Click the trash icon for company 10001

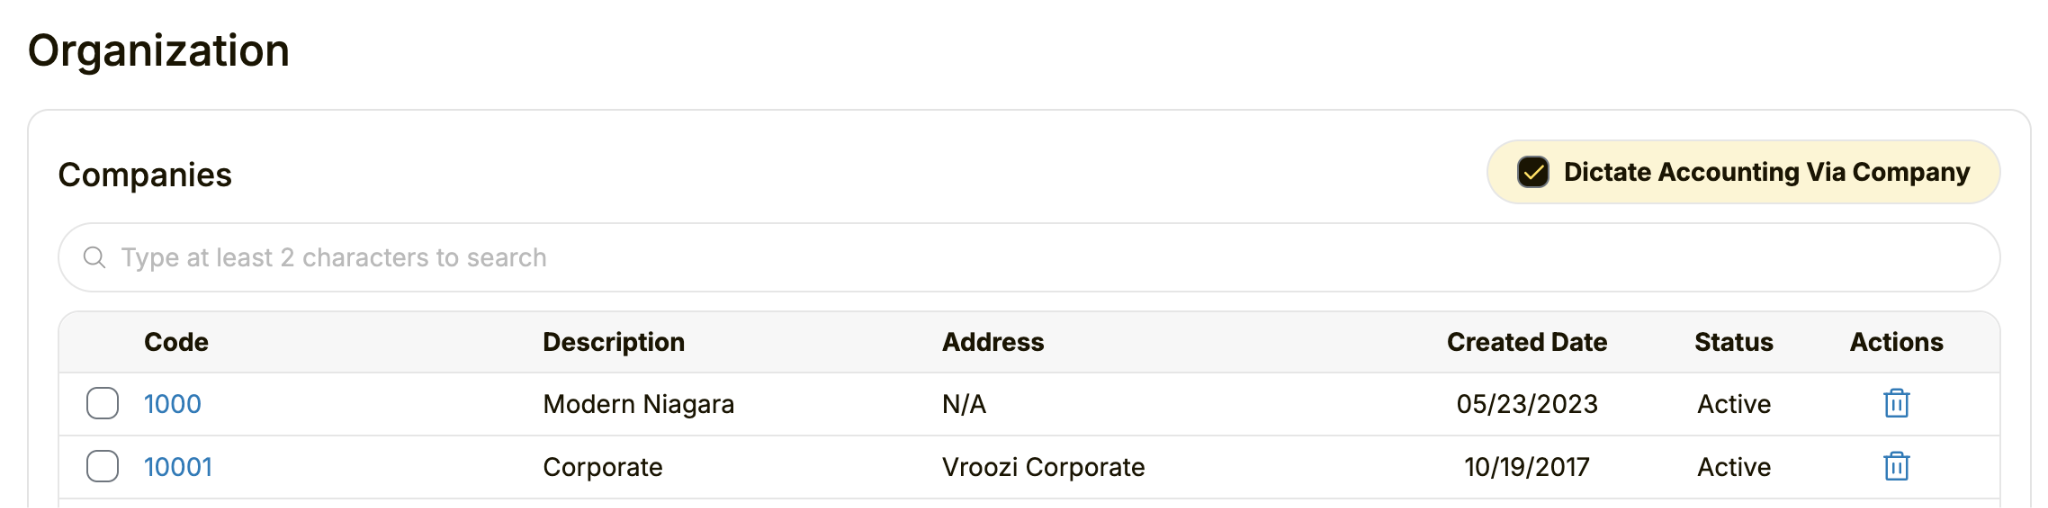coord(1896,467)
